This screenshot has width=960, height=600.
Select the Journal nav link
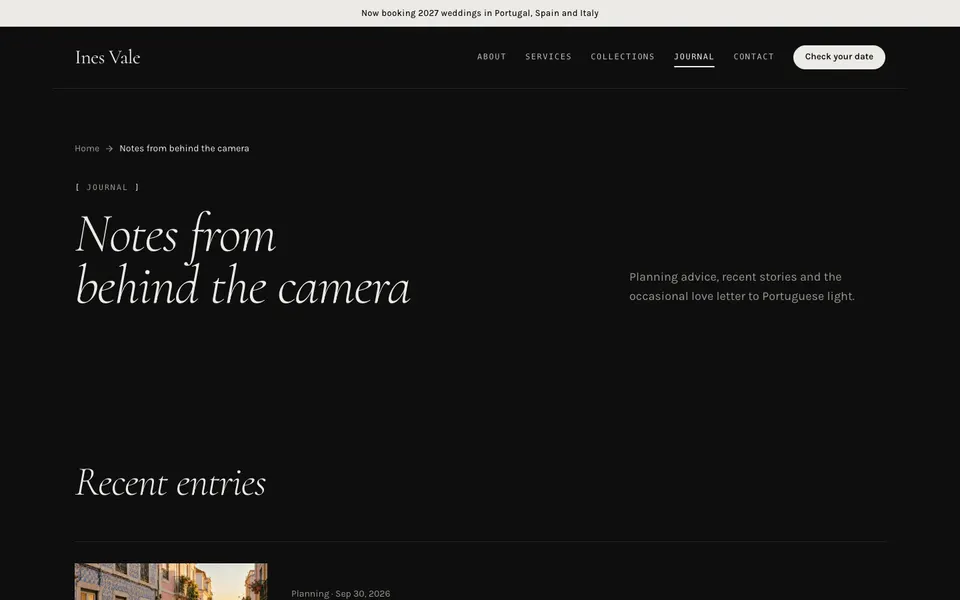coord(694,56)
